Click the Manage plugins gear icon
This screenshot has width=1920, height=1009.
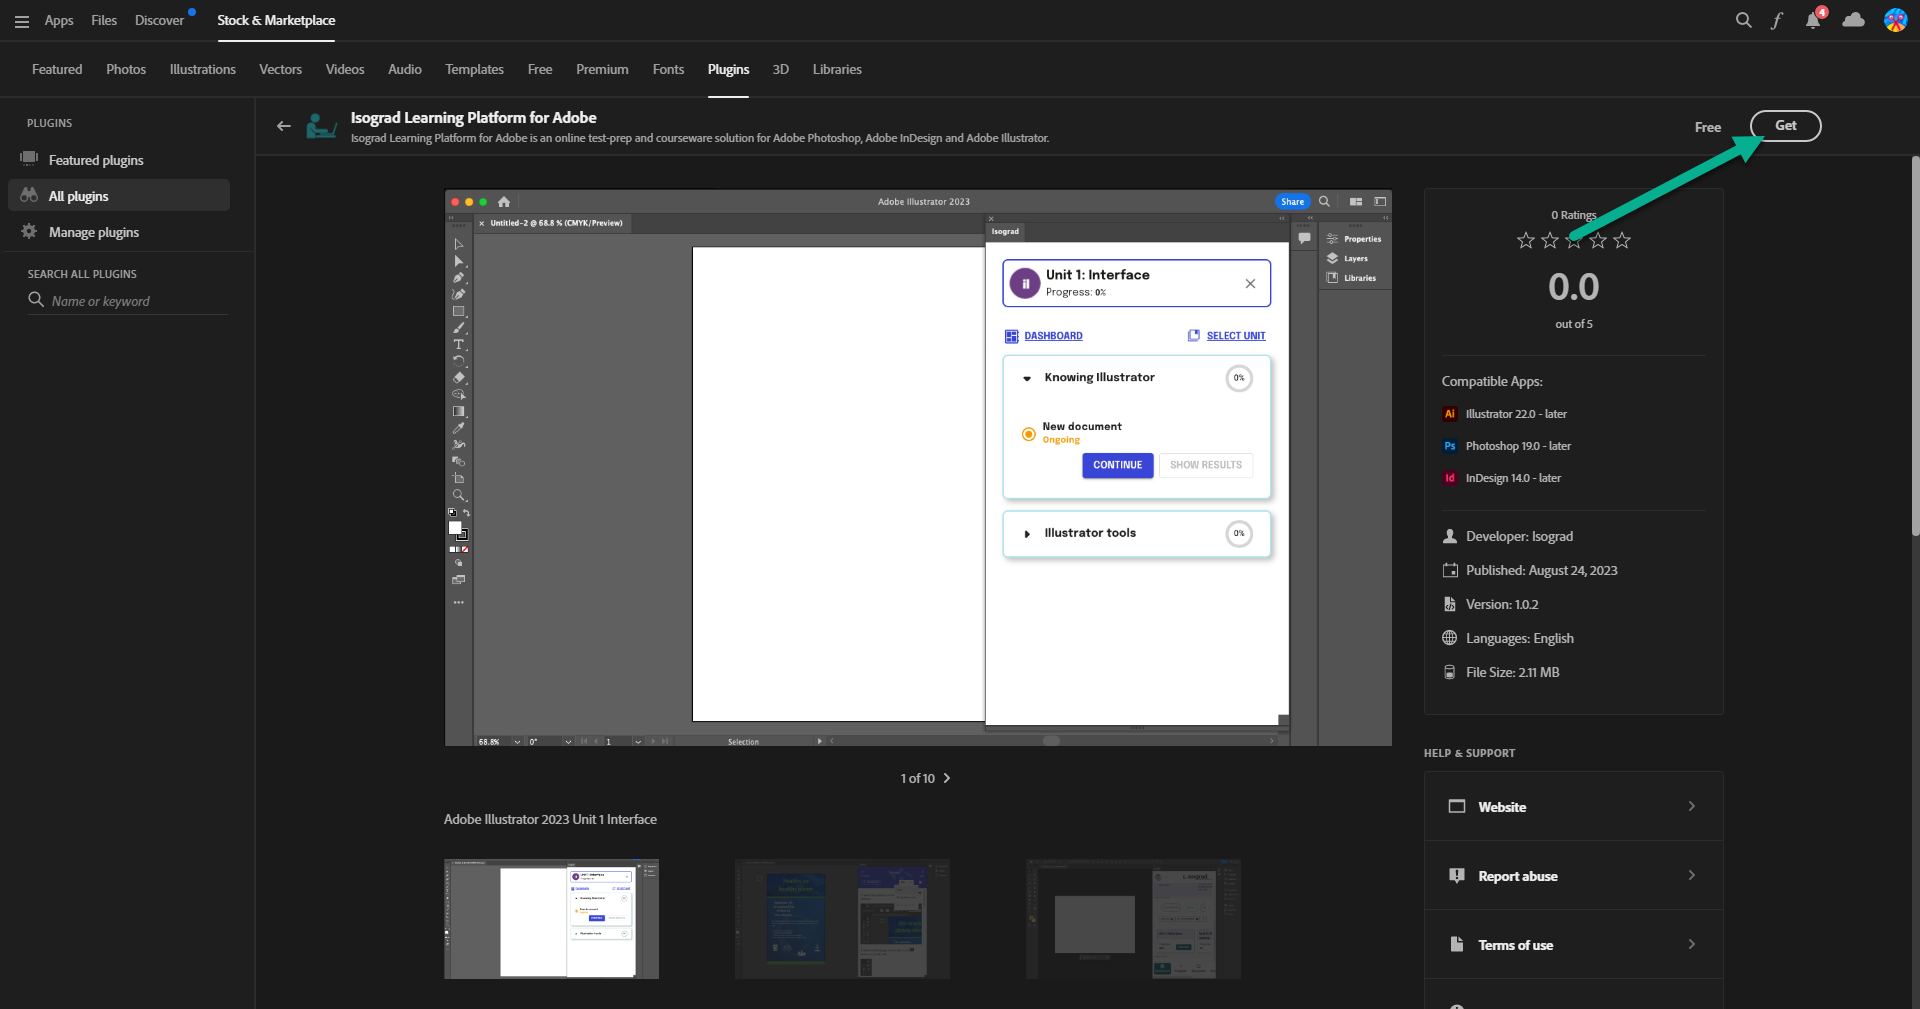29,231
